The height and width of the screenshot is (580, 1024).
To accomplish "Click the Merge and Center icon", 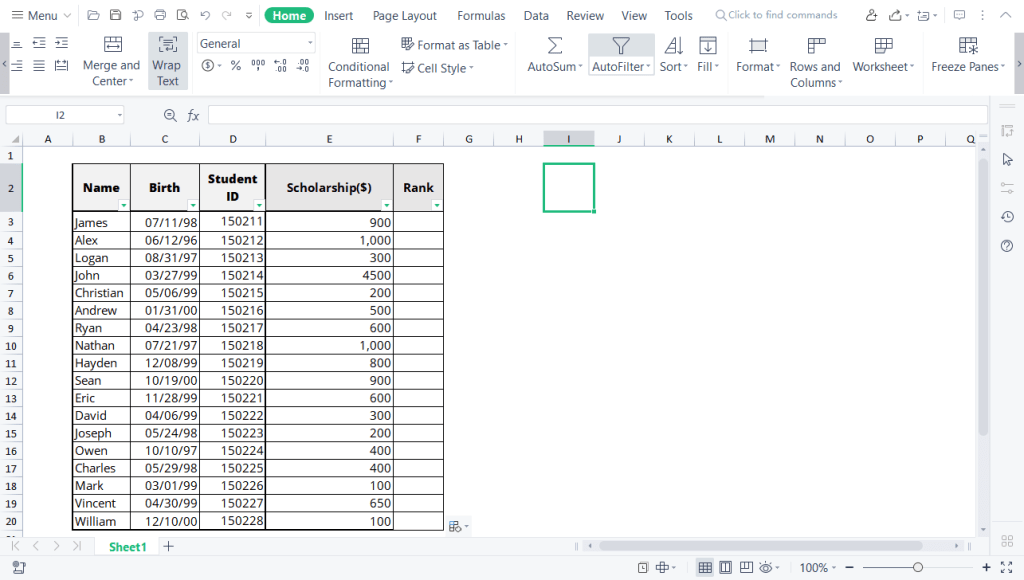I will tap(112, 45).
